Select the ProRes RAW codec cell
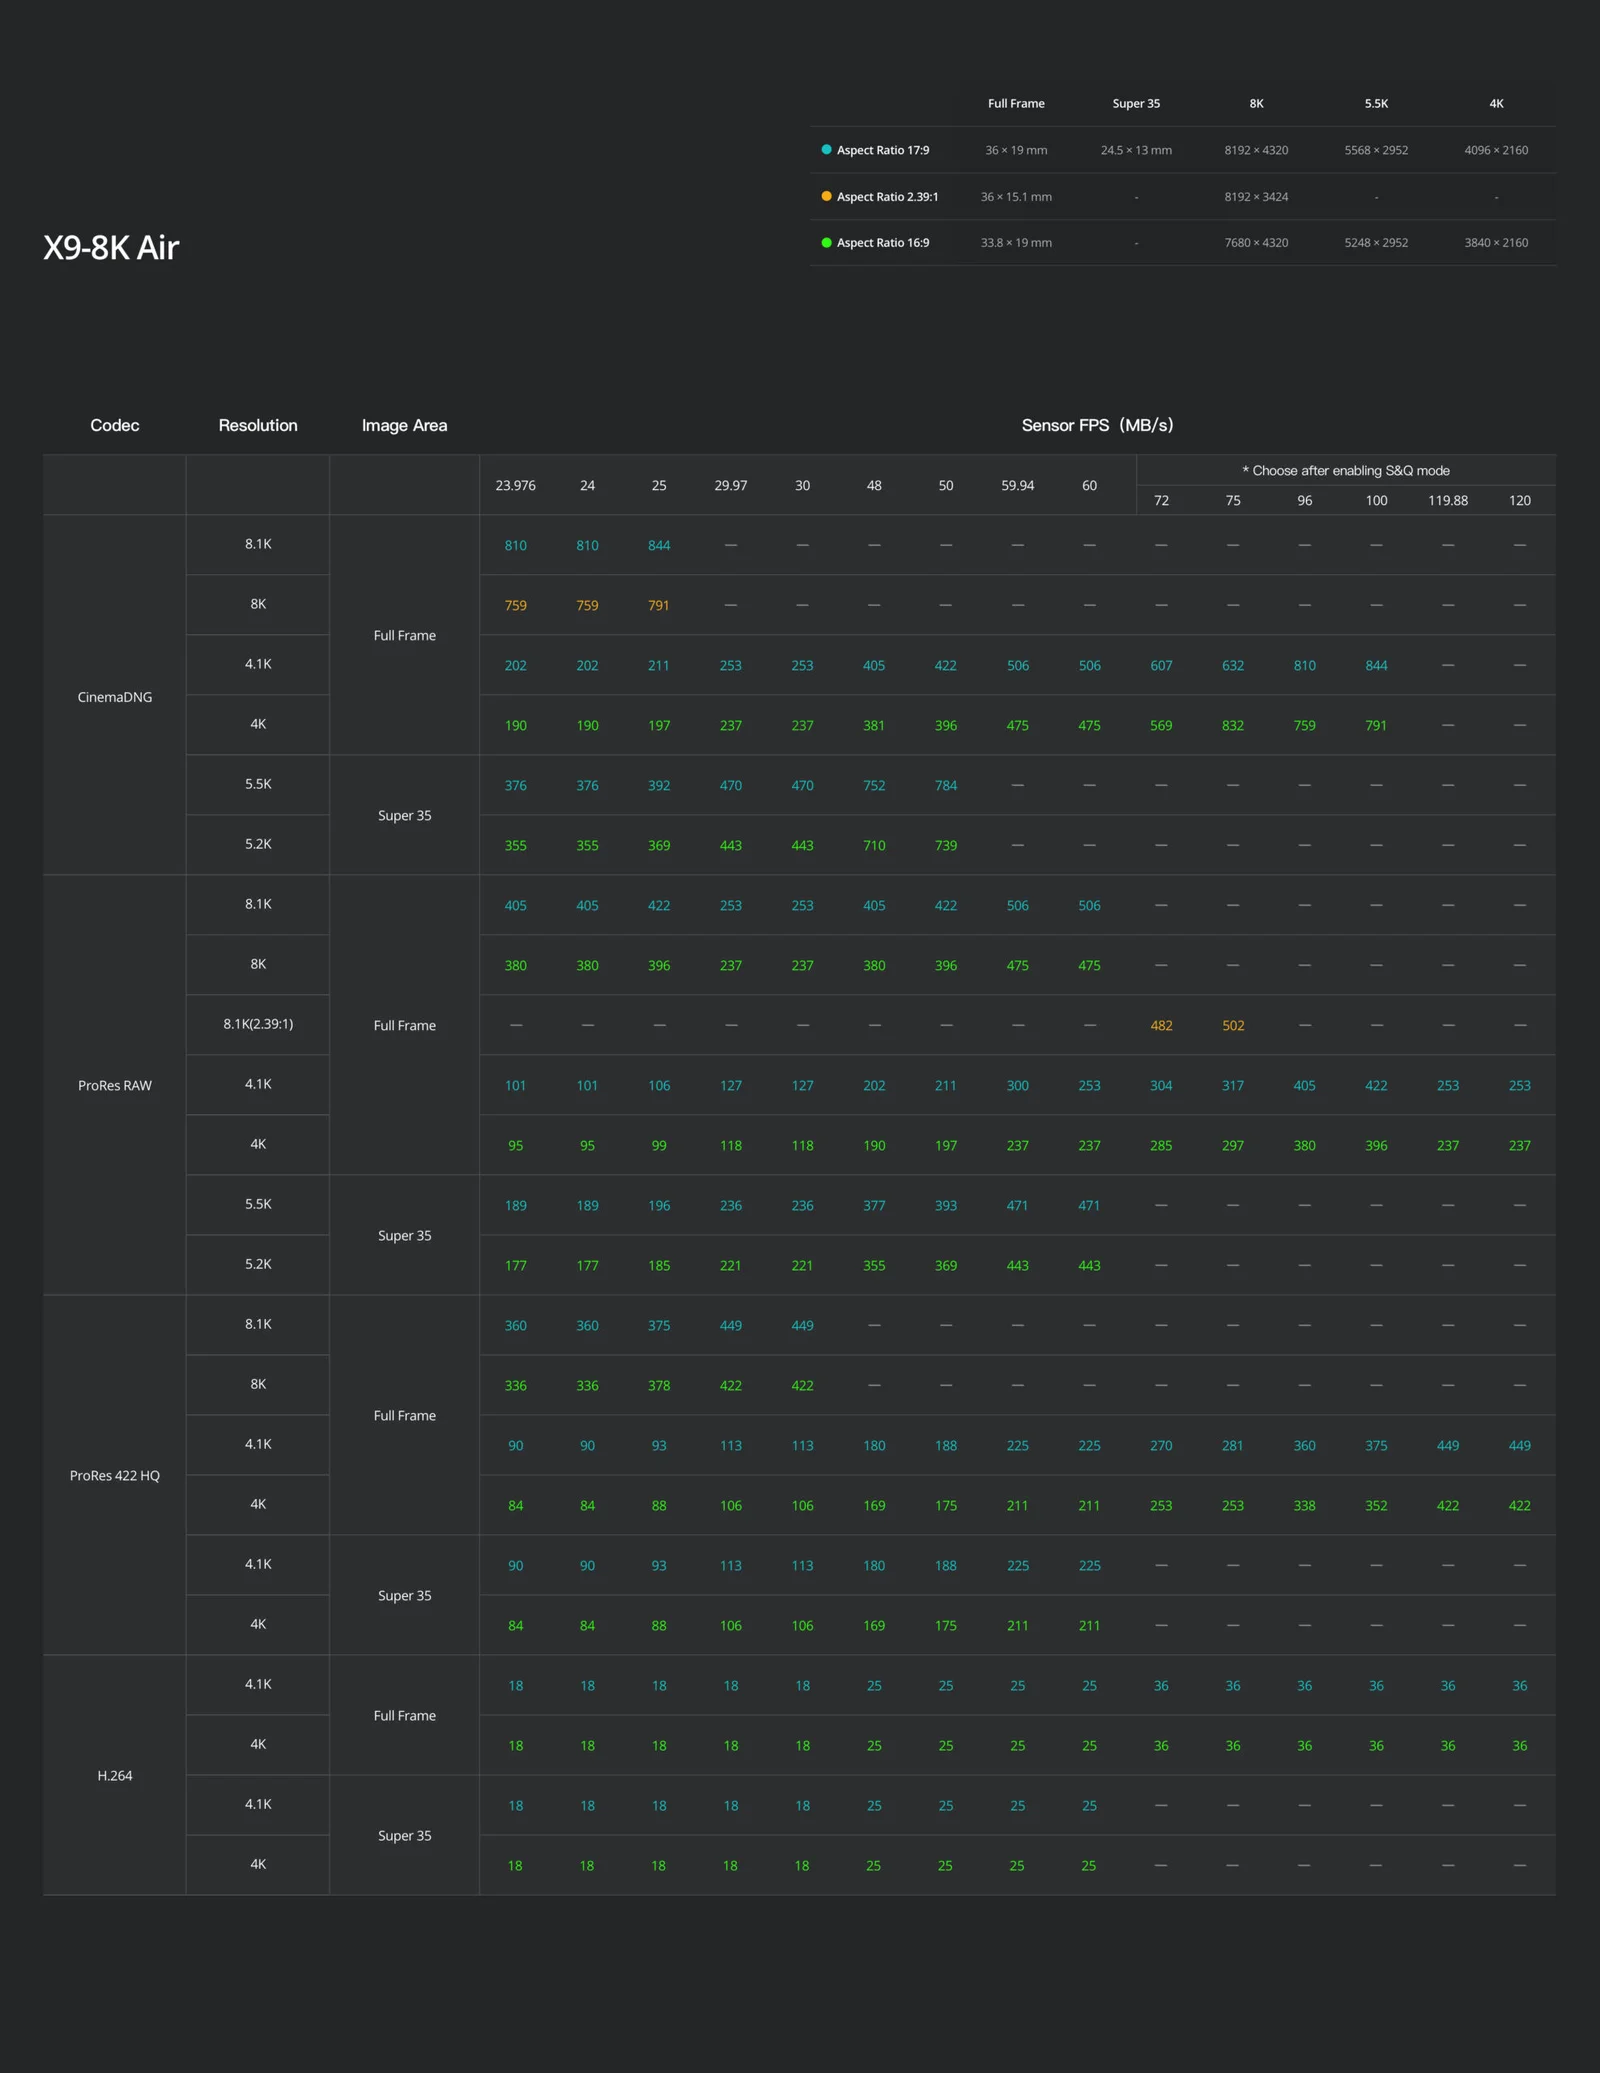The height and width of the screenshot is (2073, 1600). [115, 1085]
